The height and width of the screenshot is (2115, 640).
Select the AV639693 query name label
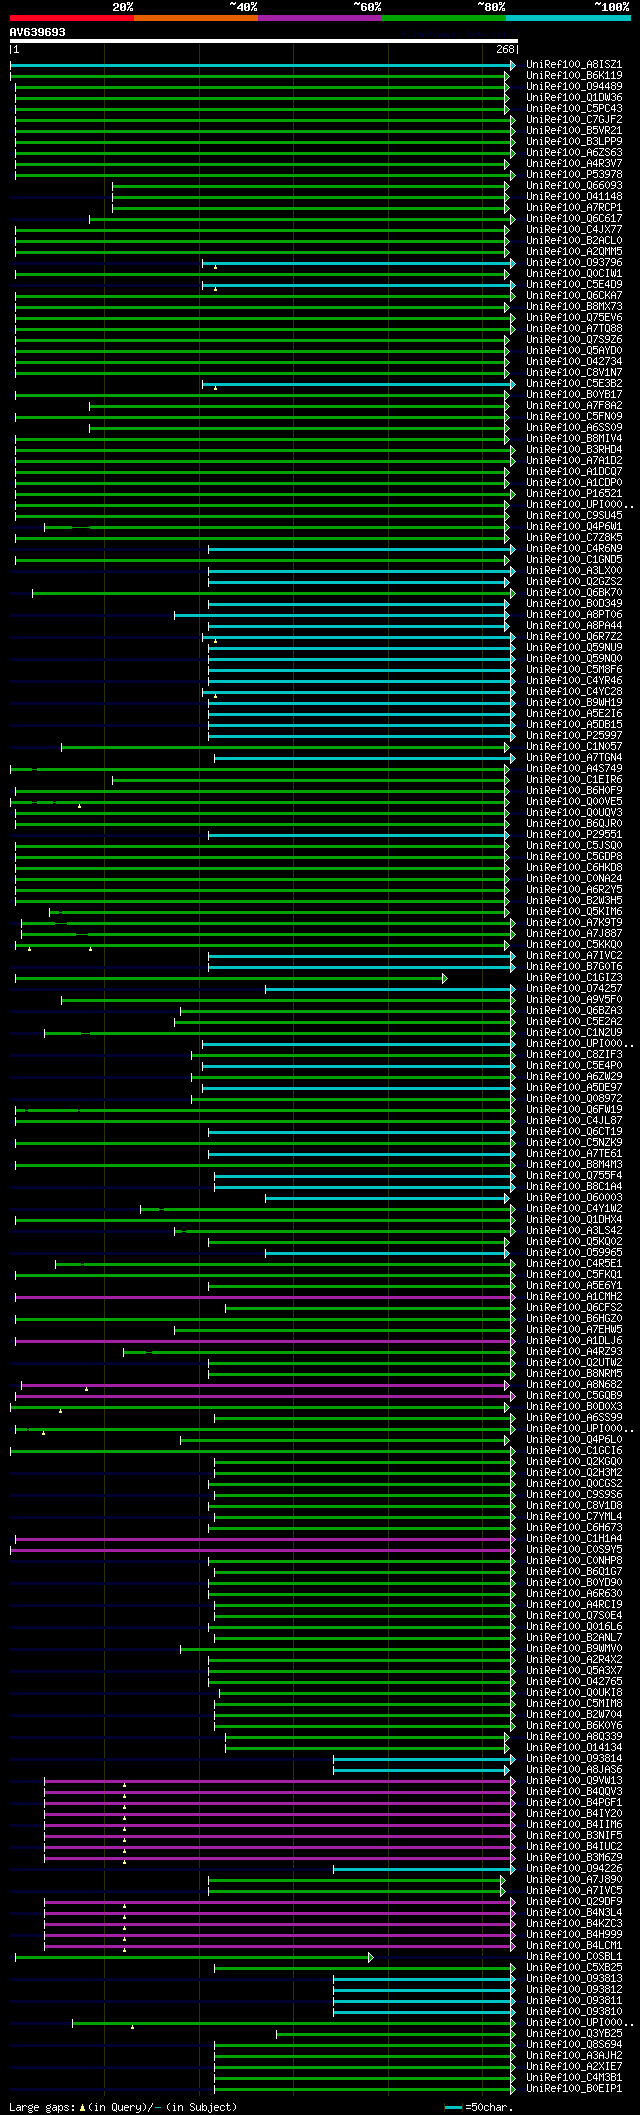point(38,32)
